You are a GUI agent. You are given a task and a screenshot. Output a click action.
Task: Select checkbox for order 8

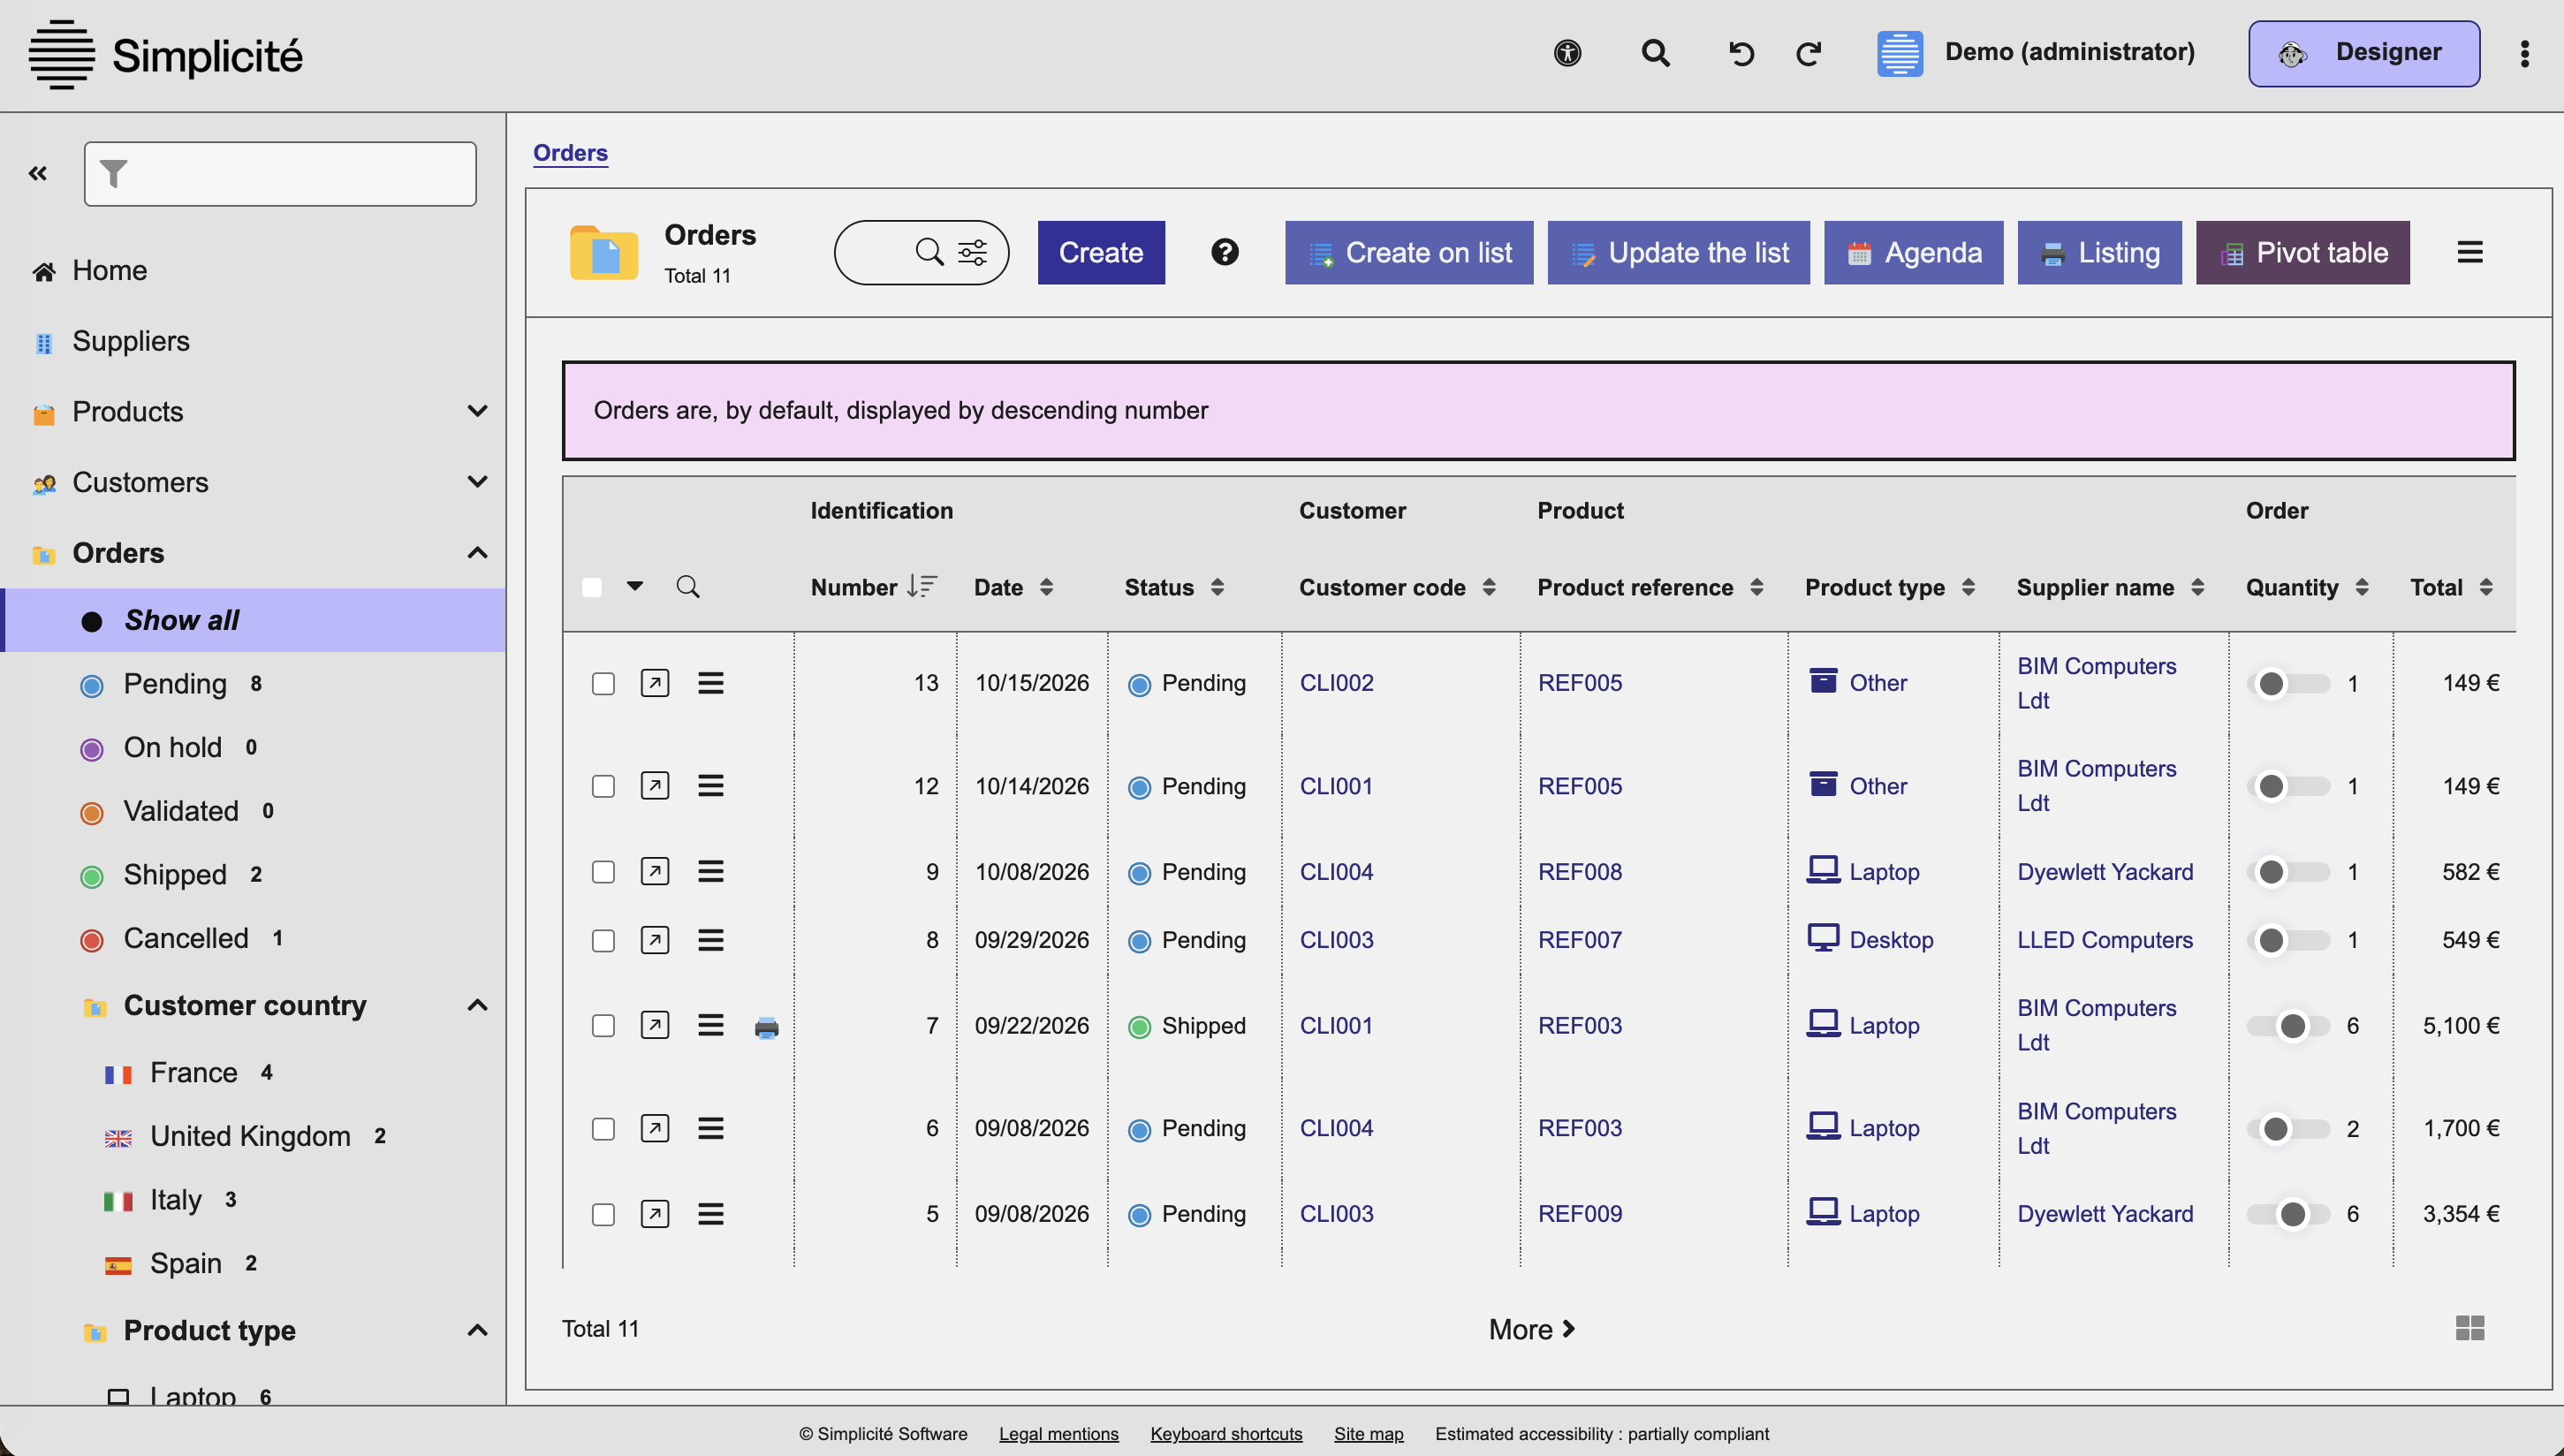[603, 941]
